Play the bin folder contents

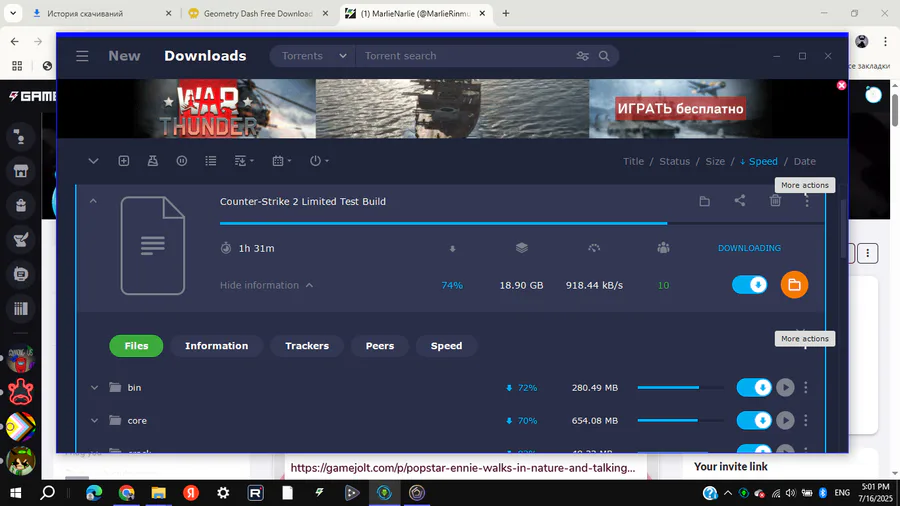click(x=785, y=388)
